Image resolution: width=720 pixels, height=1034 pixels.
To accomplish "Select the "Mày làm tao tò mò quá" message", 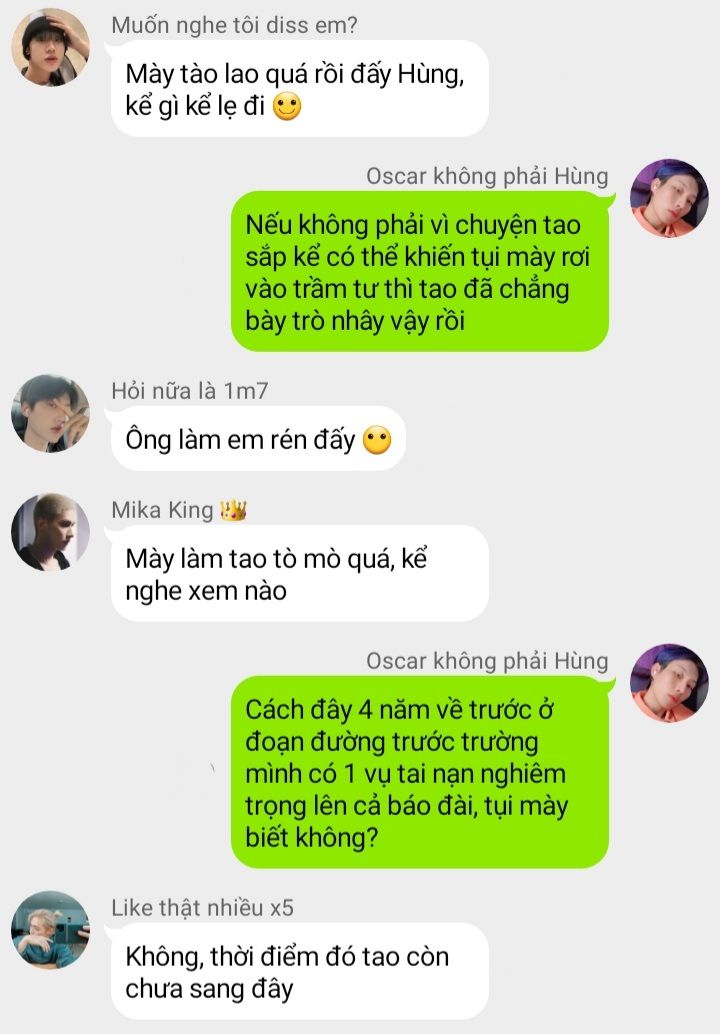I will 300,574.
